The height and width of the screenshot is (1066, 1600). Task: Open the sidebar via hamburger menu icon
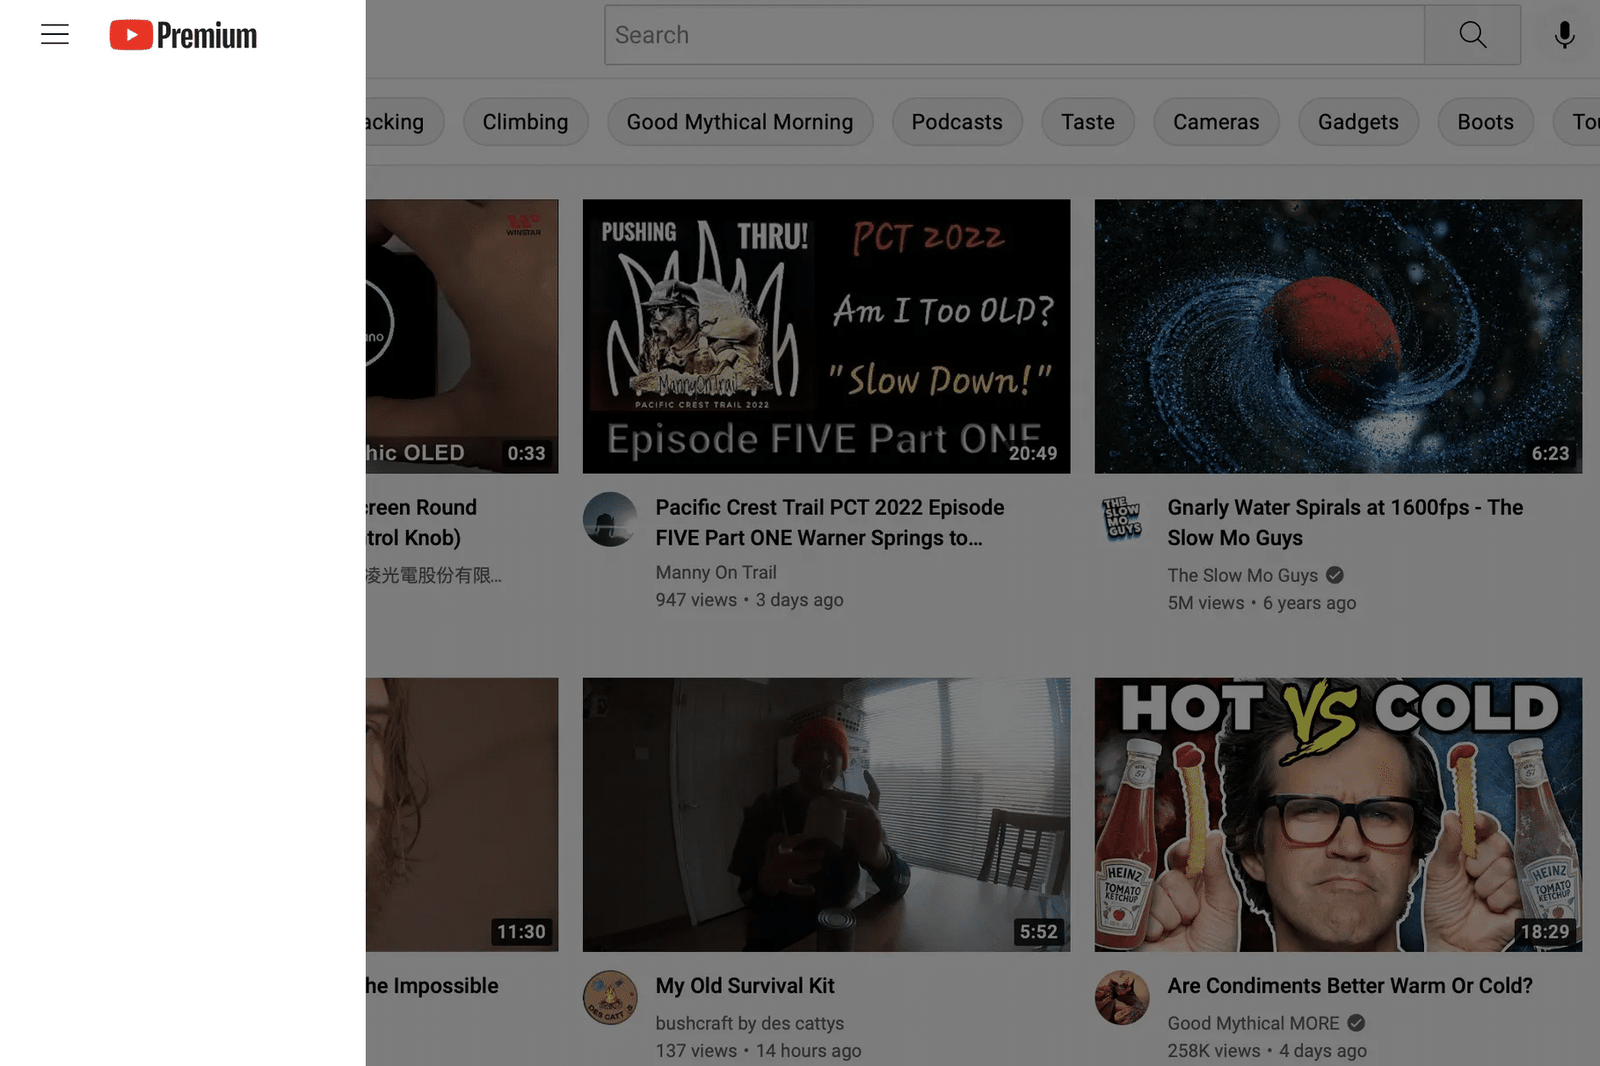pyautogui.click(x=55, y=34)
